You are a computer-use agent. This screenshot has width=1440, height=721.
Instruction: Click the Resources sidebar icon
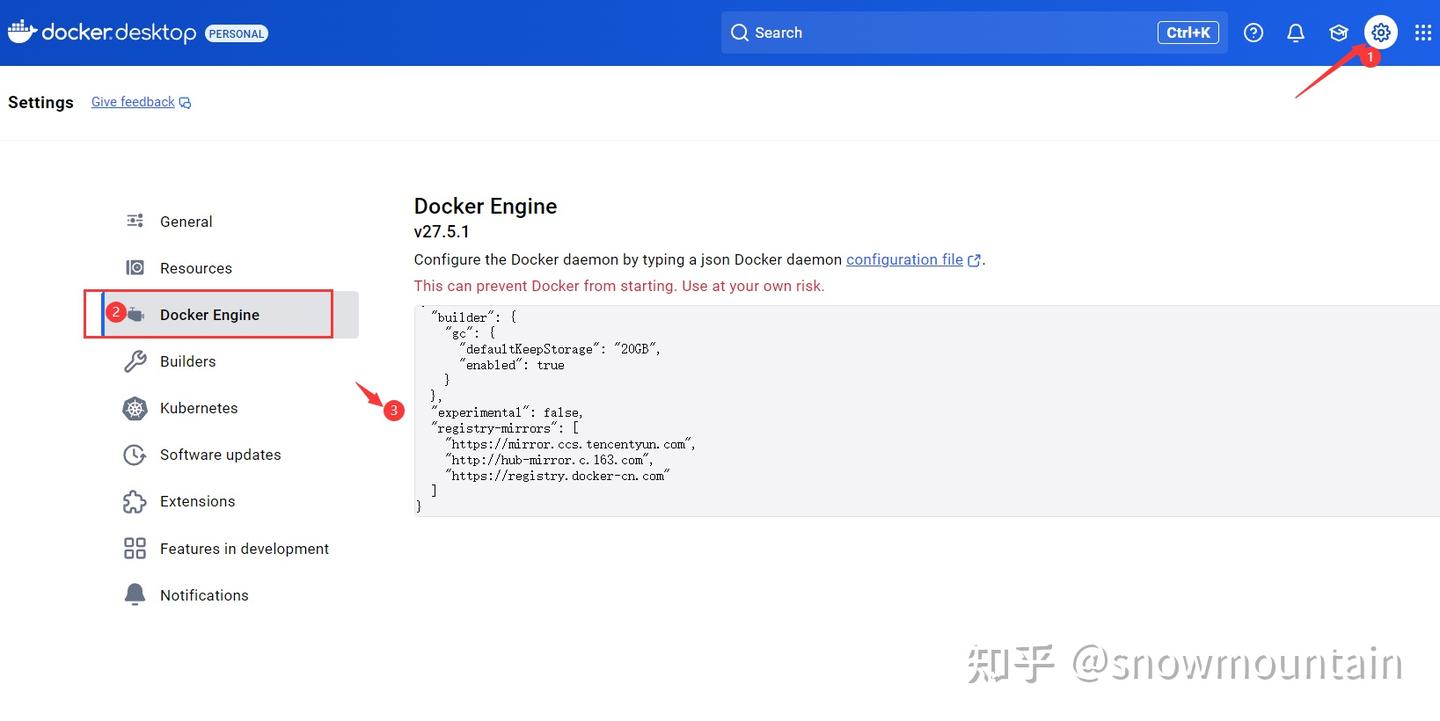click(x=135, y=267)
